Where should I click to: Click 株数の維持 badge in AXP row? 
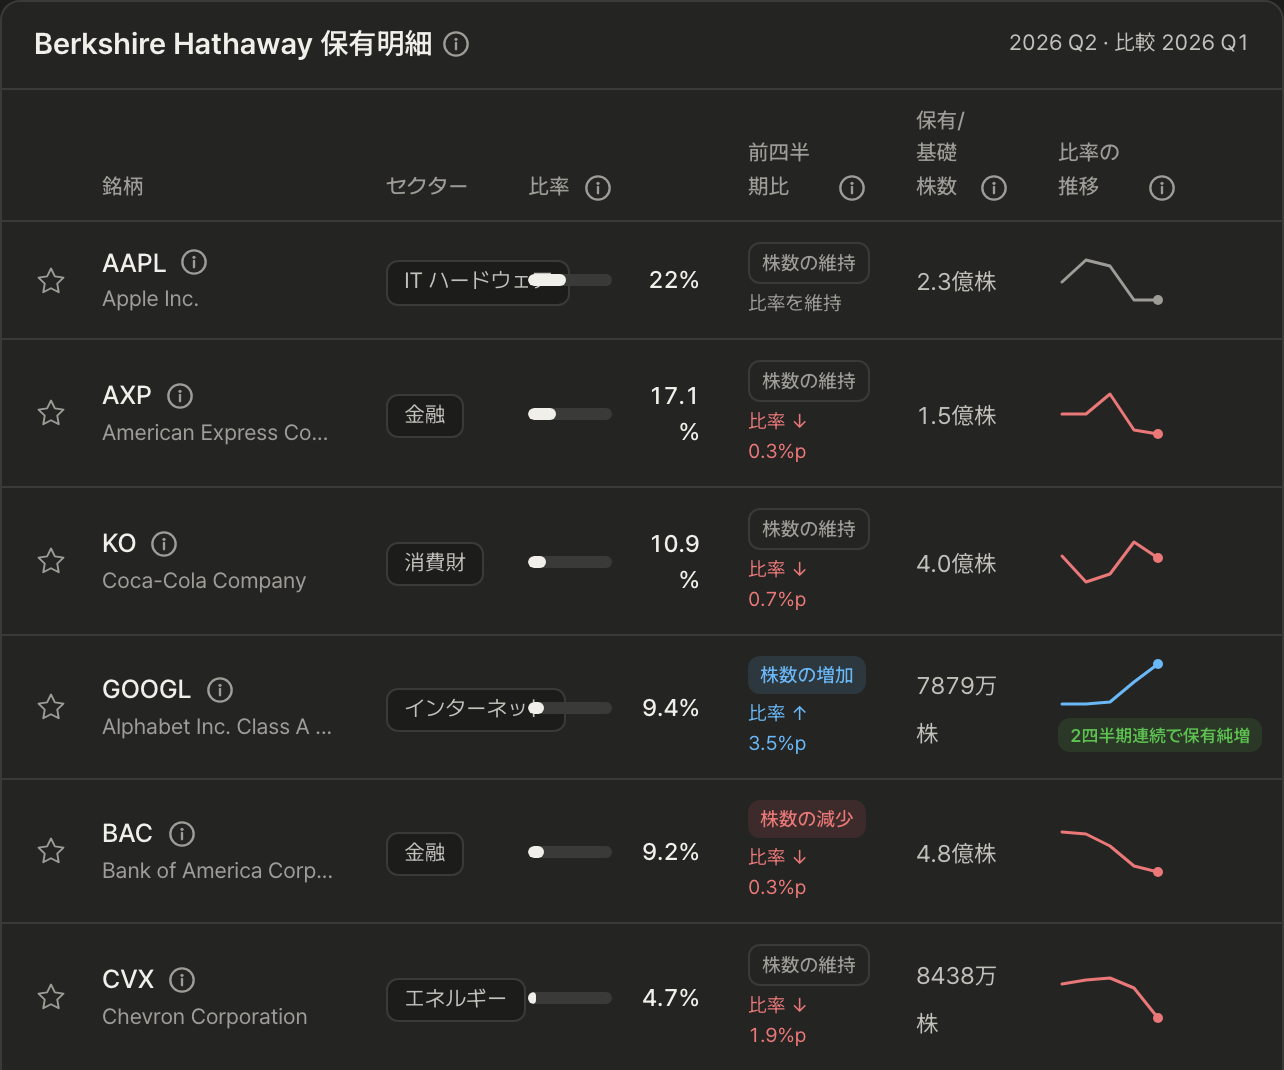tap(809, 381)
